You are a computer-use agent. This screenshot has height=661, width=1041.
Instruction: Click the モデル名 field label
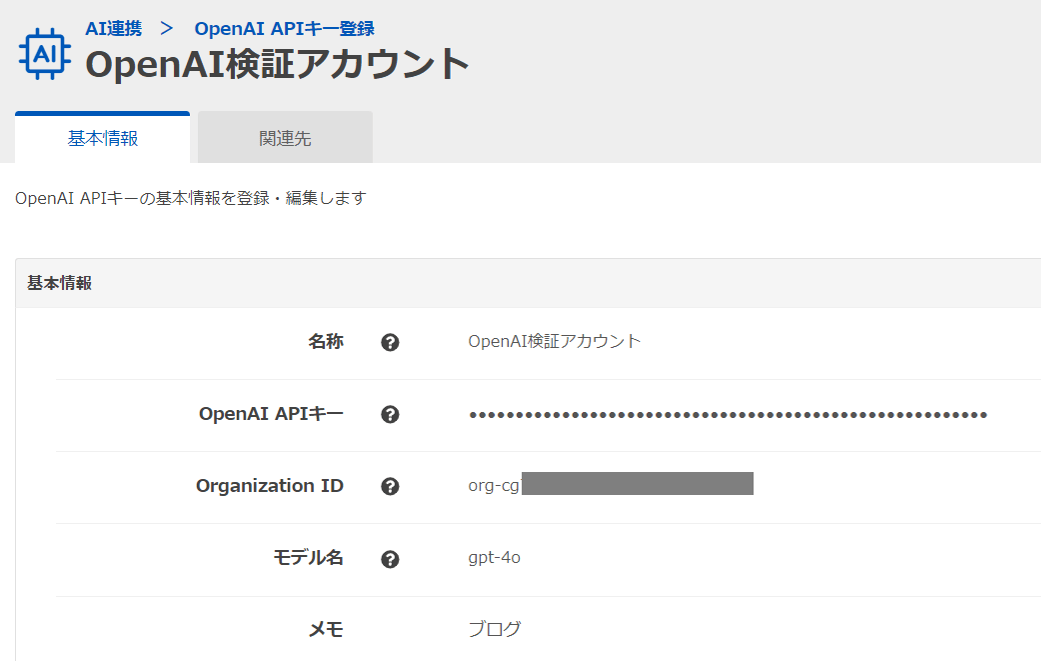(308, 557)
